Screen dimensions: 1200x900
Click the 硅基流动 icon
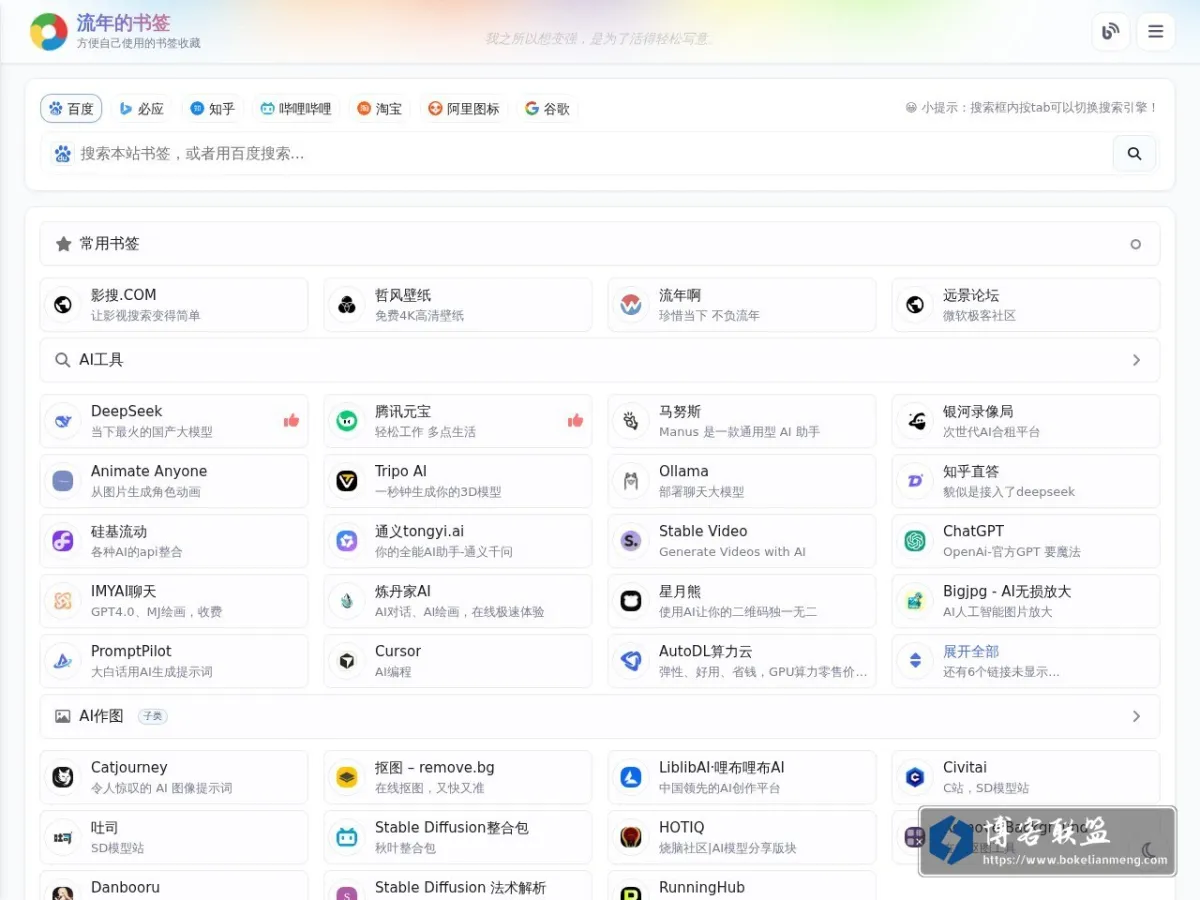[63, 541]
